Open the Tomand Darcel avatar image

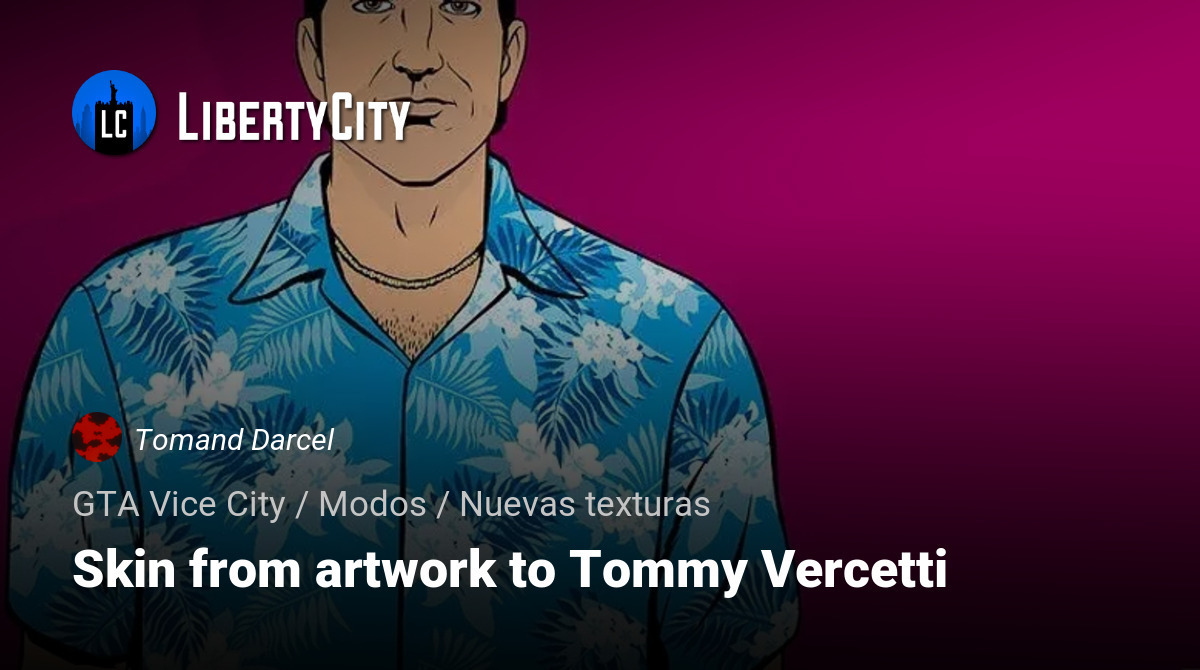(97, 438)
